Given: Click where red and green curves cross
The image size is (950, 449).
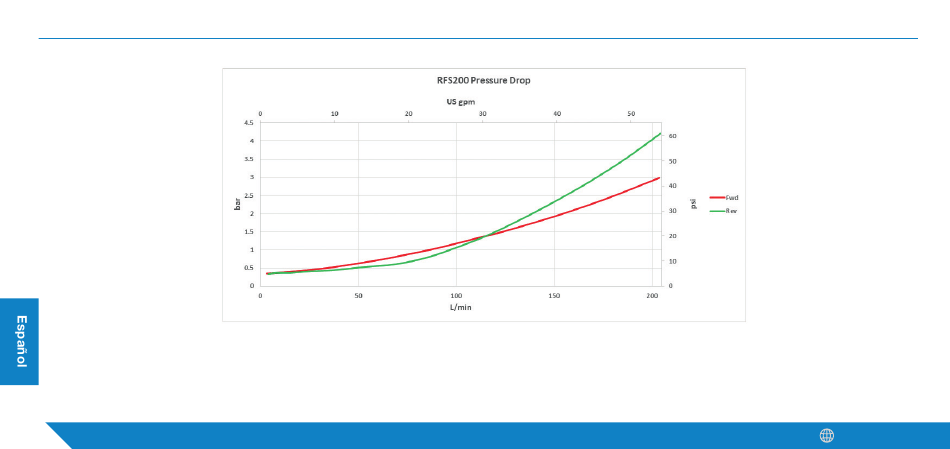Looking at the screenshot, I should pos(487,236).
